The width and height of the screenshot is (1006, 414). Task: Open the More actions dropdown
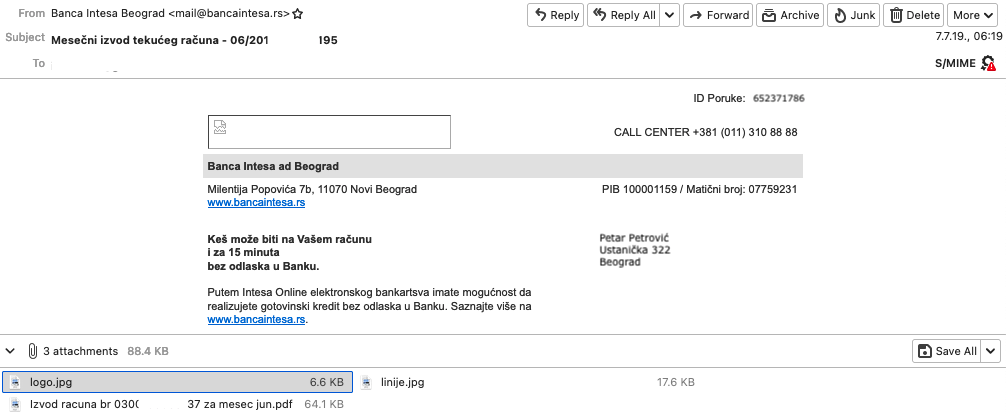point(973,15)
